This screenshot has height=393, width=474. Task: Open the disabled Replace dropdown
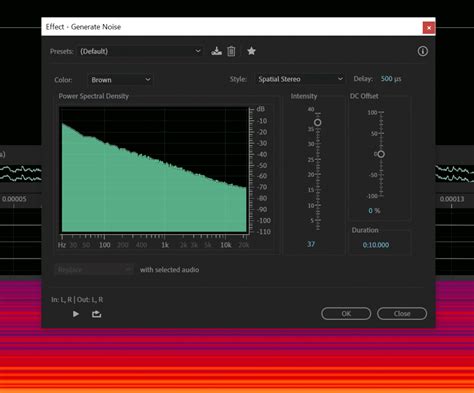(94, 269)
